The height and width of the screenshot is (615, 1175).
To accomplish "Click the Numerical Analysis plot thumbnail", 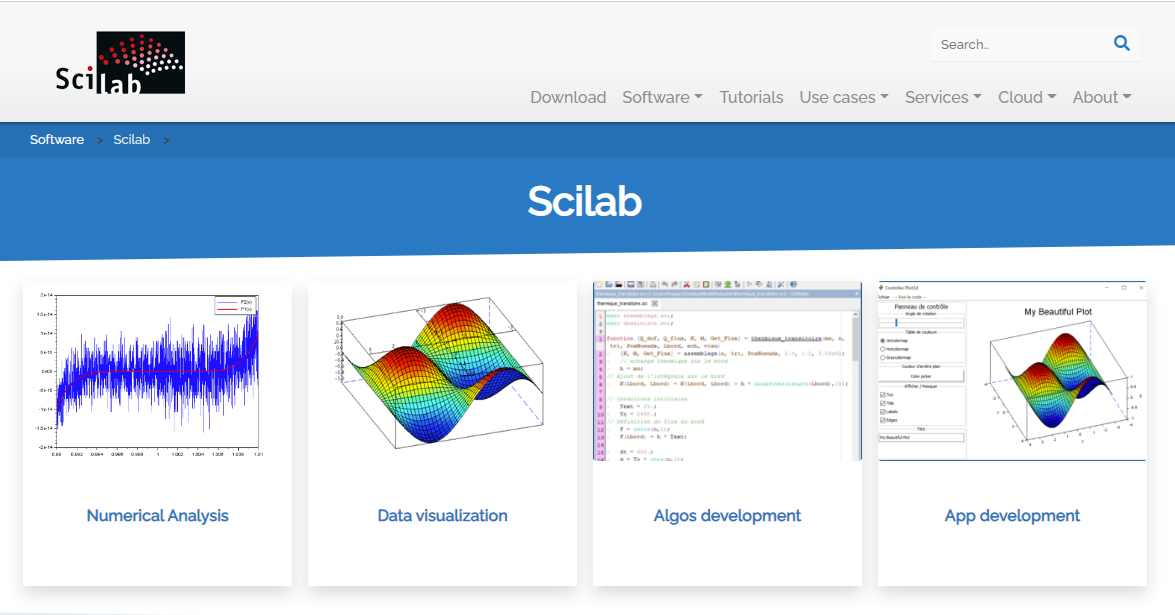I will (157, 372).
